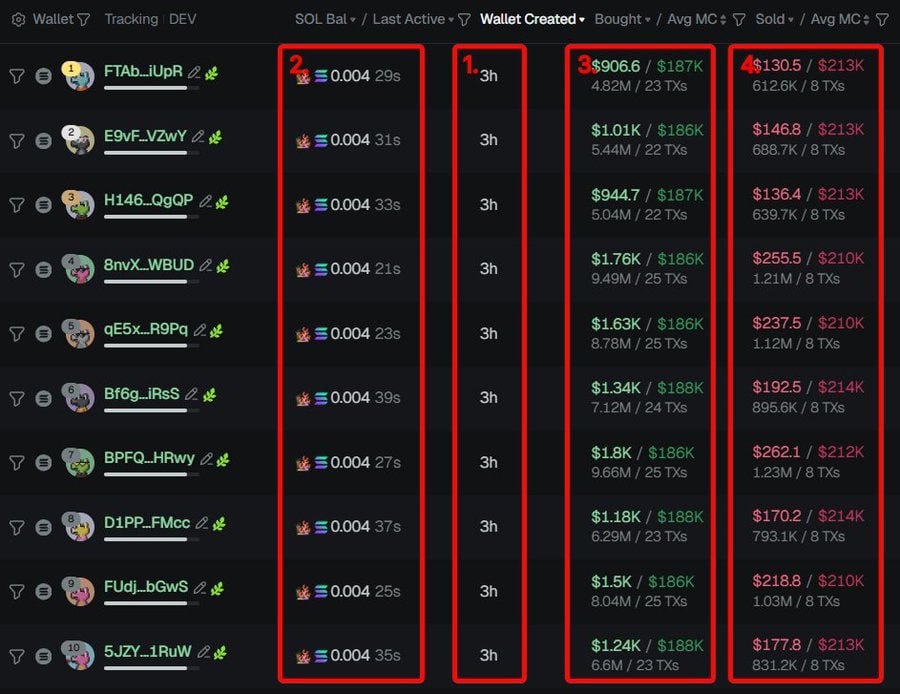This screenshot has width=900, height=694.
Task: Click the sold amount $177.8
Action: (777, 645)
